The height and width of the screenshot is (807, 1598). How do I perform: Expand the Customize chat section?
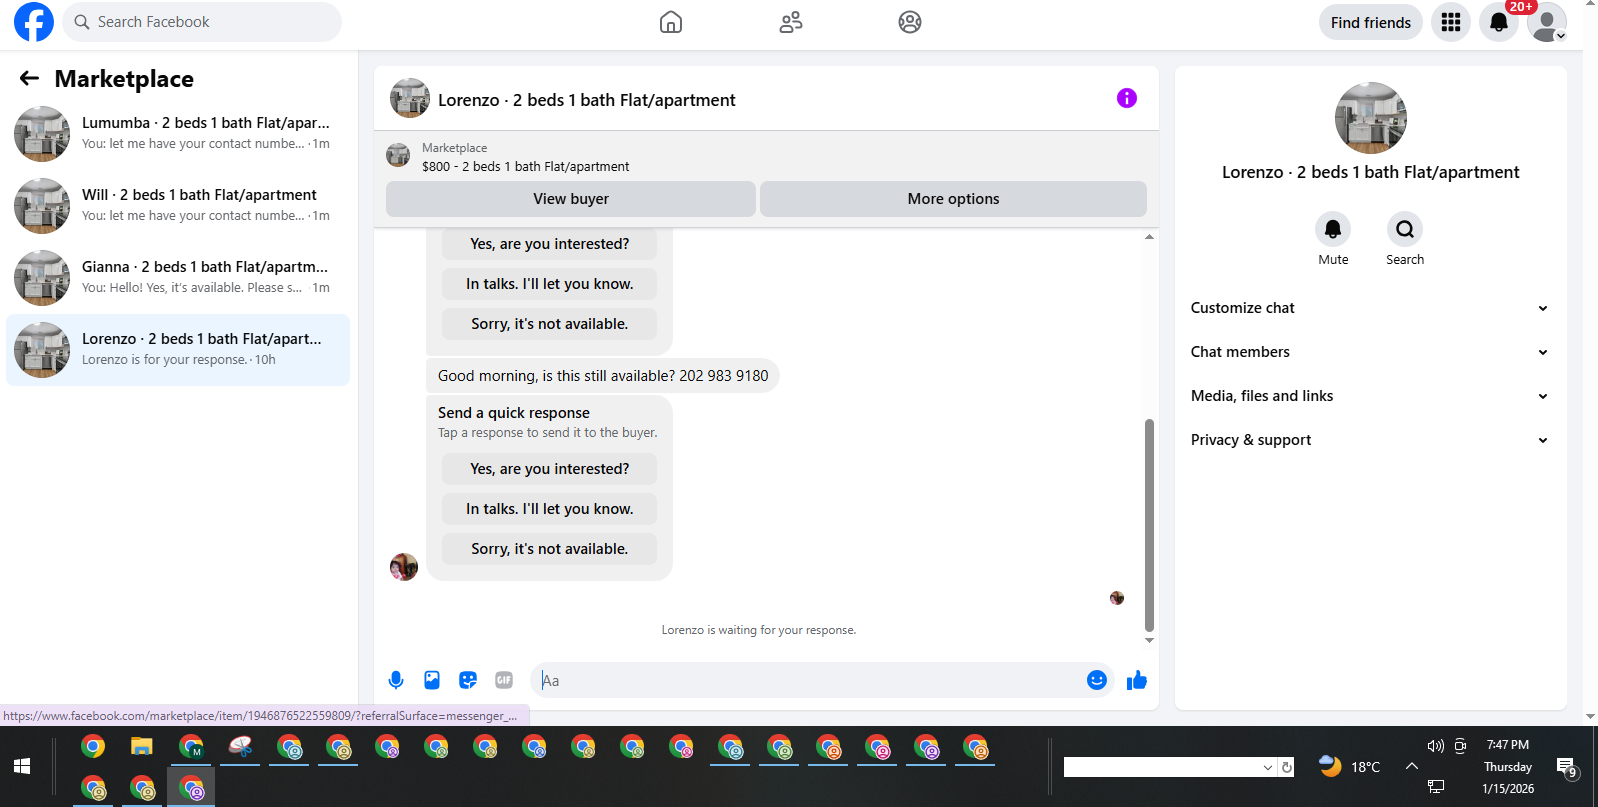click(1370, 308)
